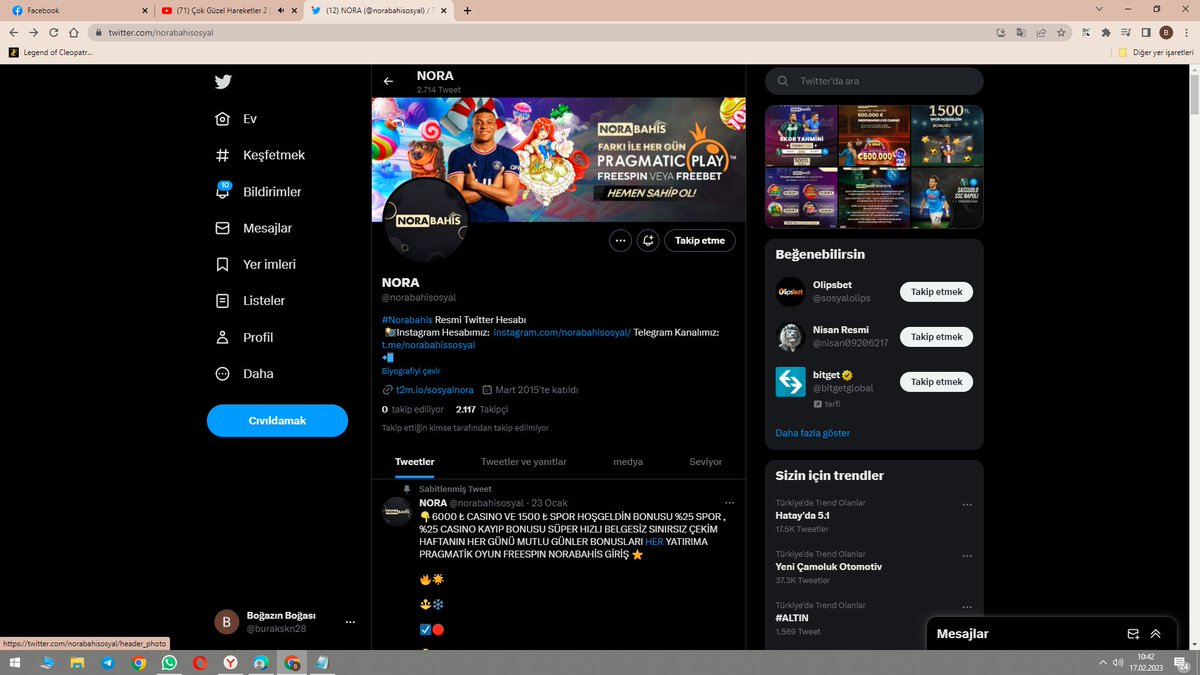Image resolution: width=1200 pixels, height=675 pixels.
Task: Open Legend of Cleopatr... bookmark
Action: click(50, 52)
